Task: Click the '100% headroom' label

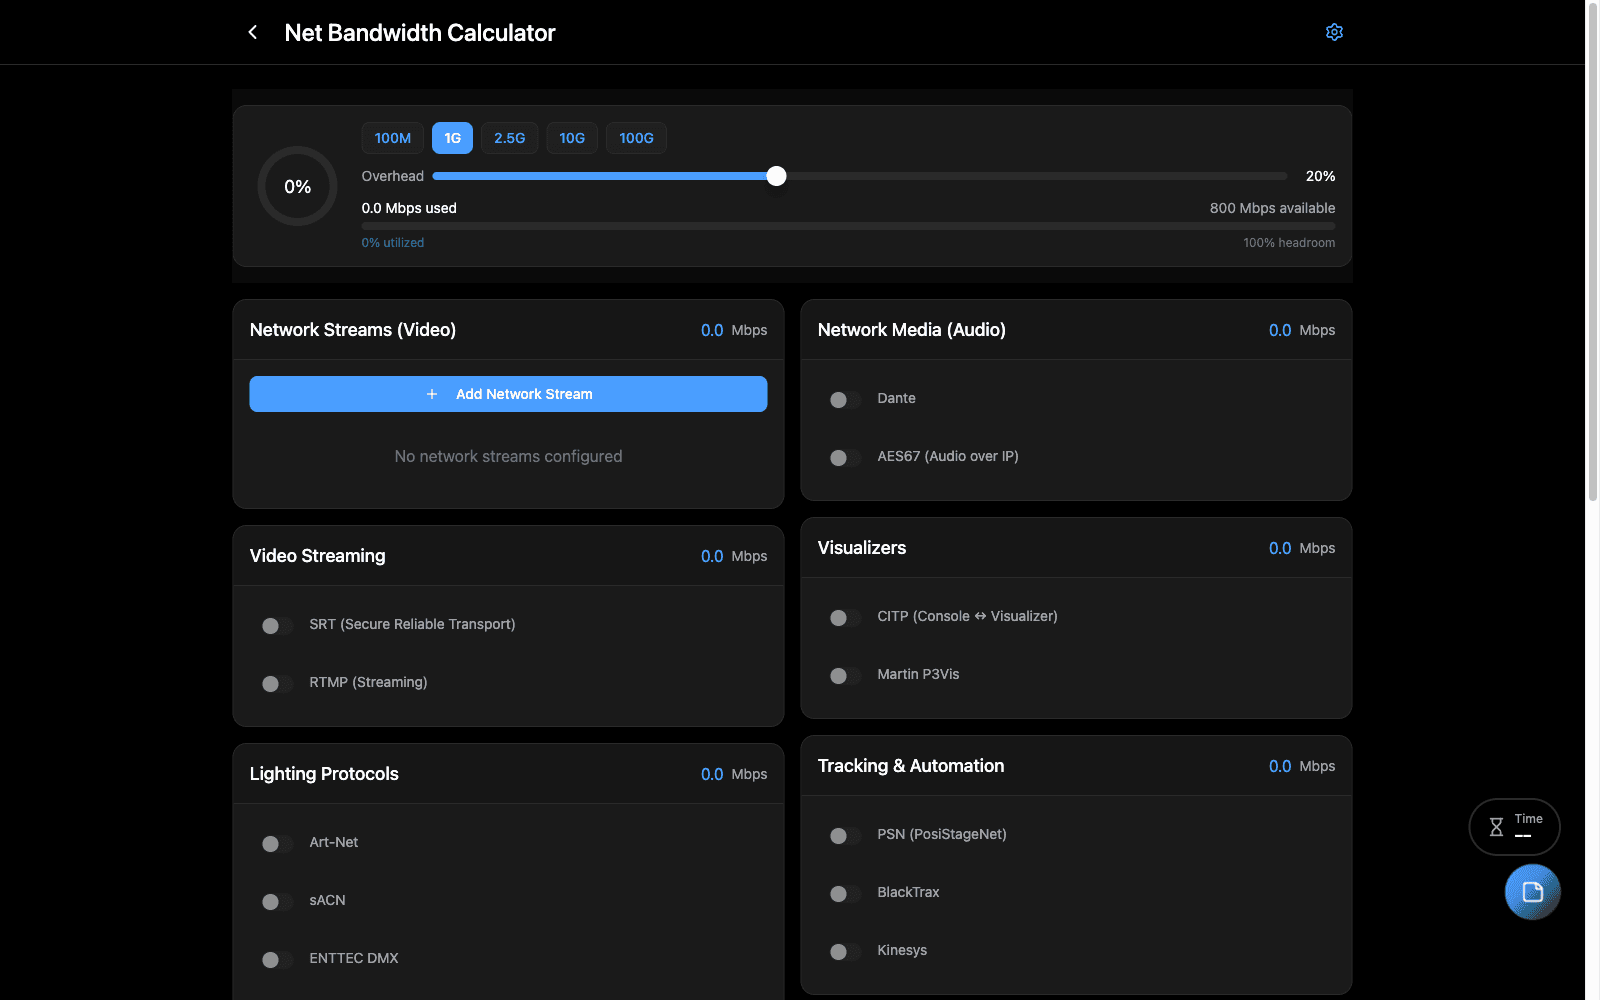Action: pos(1289,243)
